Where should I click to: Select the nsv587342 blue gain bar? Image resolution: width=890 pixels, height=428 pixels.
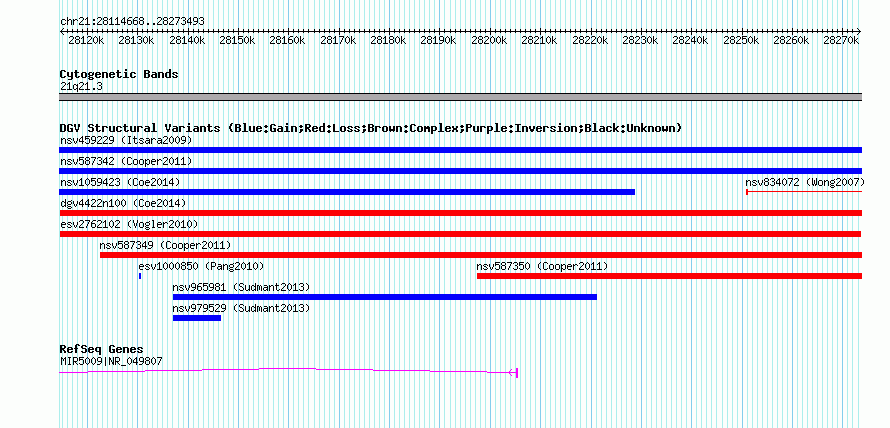[x=460, y=171]
